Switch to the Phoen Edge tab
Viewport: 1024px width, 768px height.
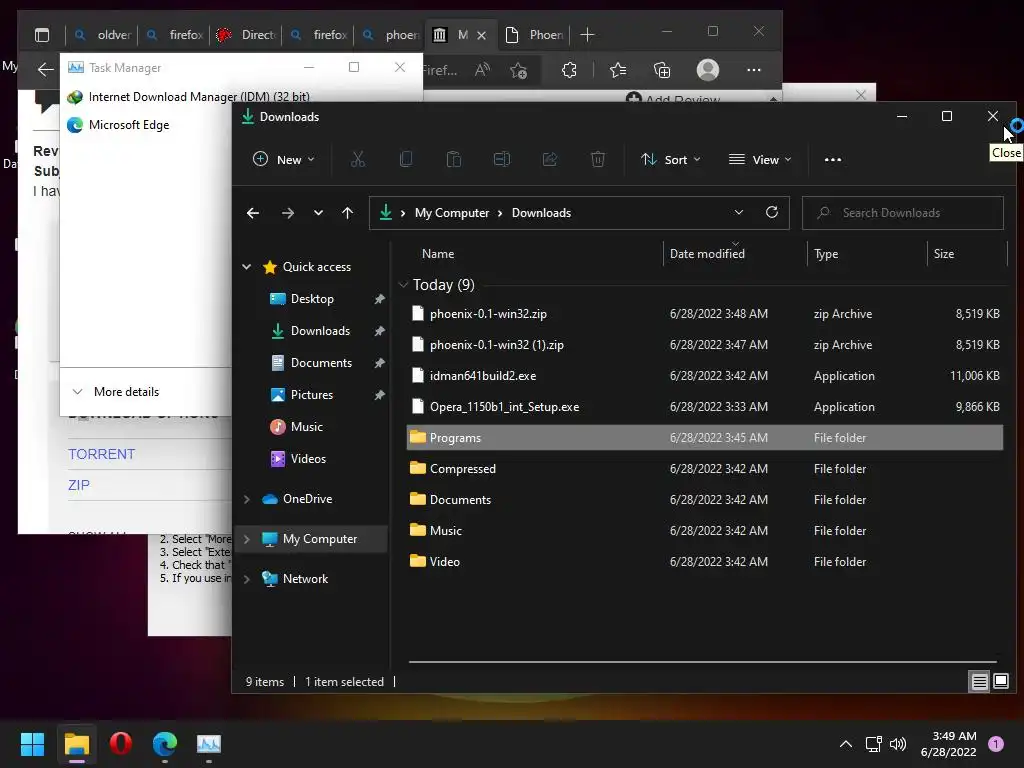click(534, 35)
